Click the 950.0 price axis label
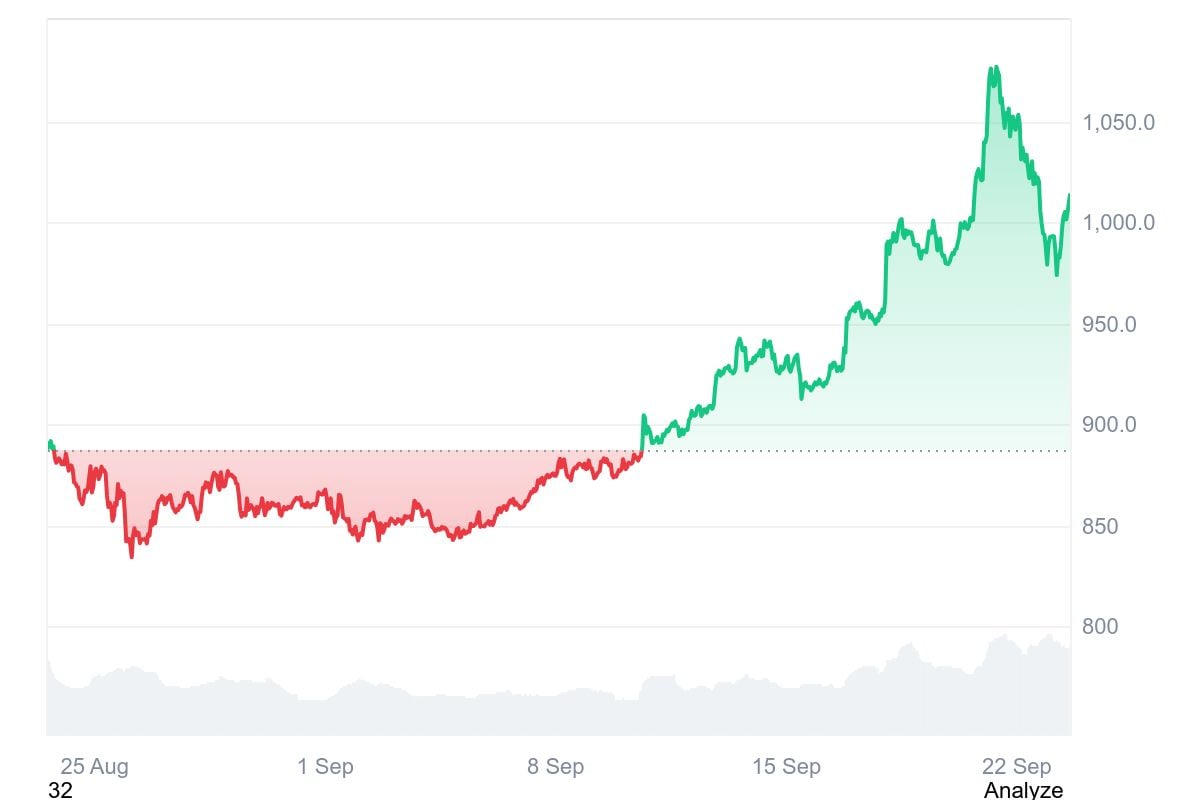This screenshot has height=800, width=1200. 1109,324
